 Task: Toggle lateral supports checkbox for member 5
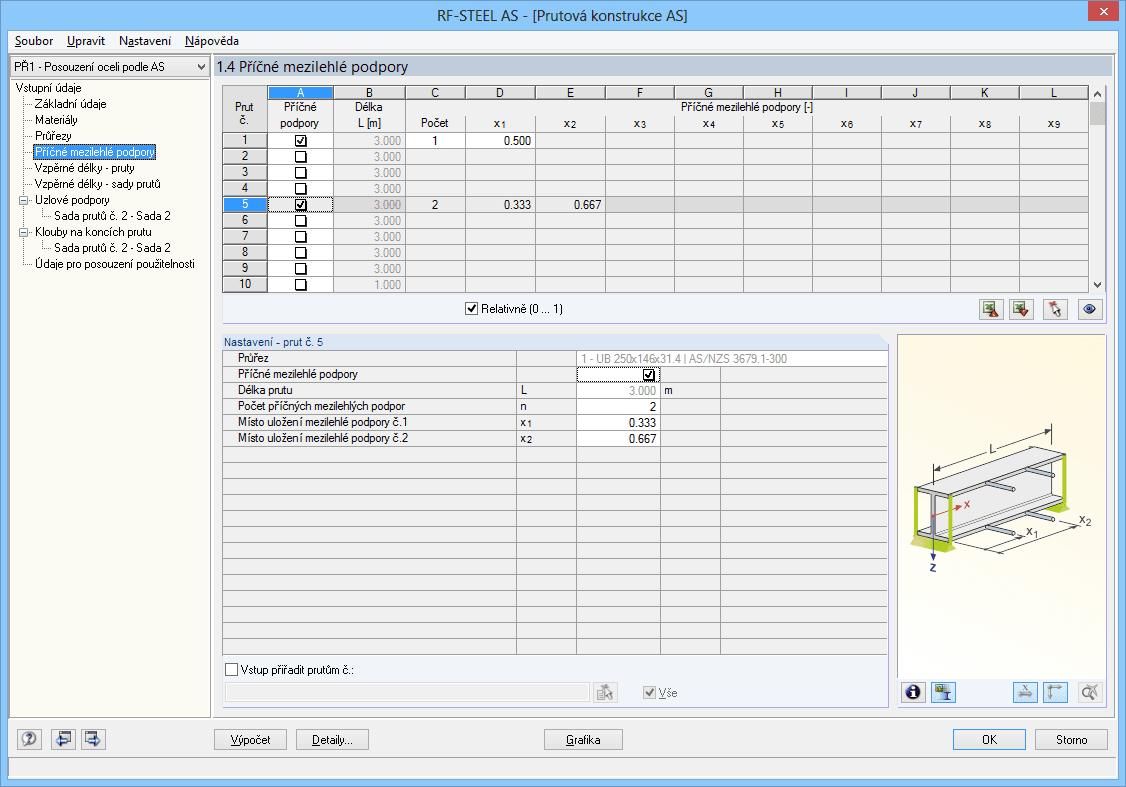coord(301,205)
